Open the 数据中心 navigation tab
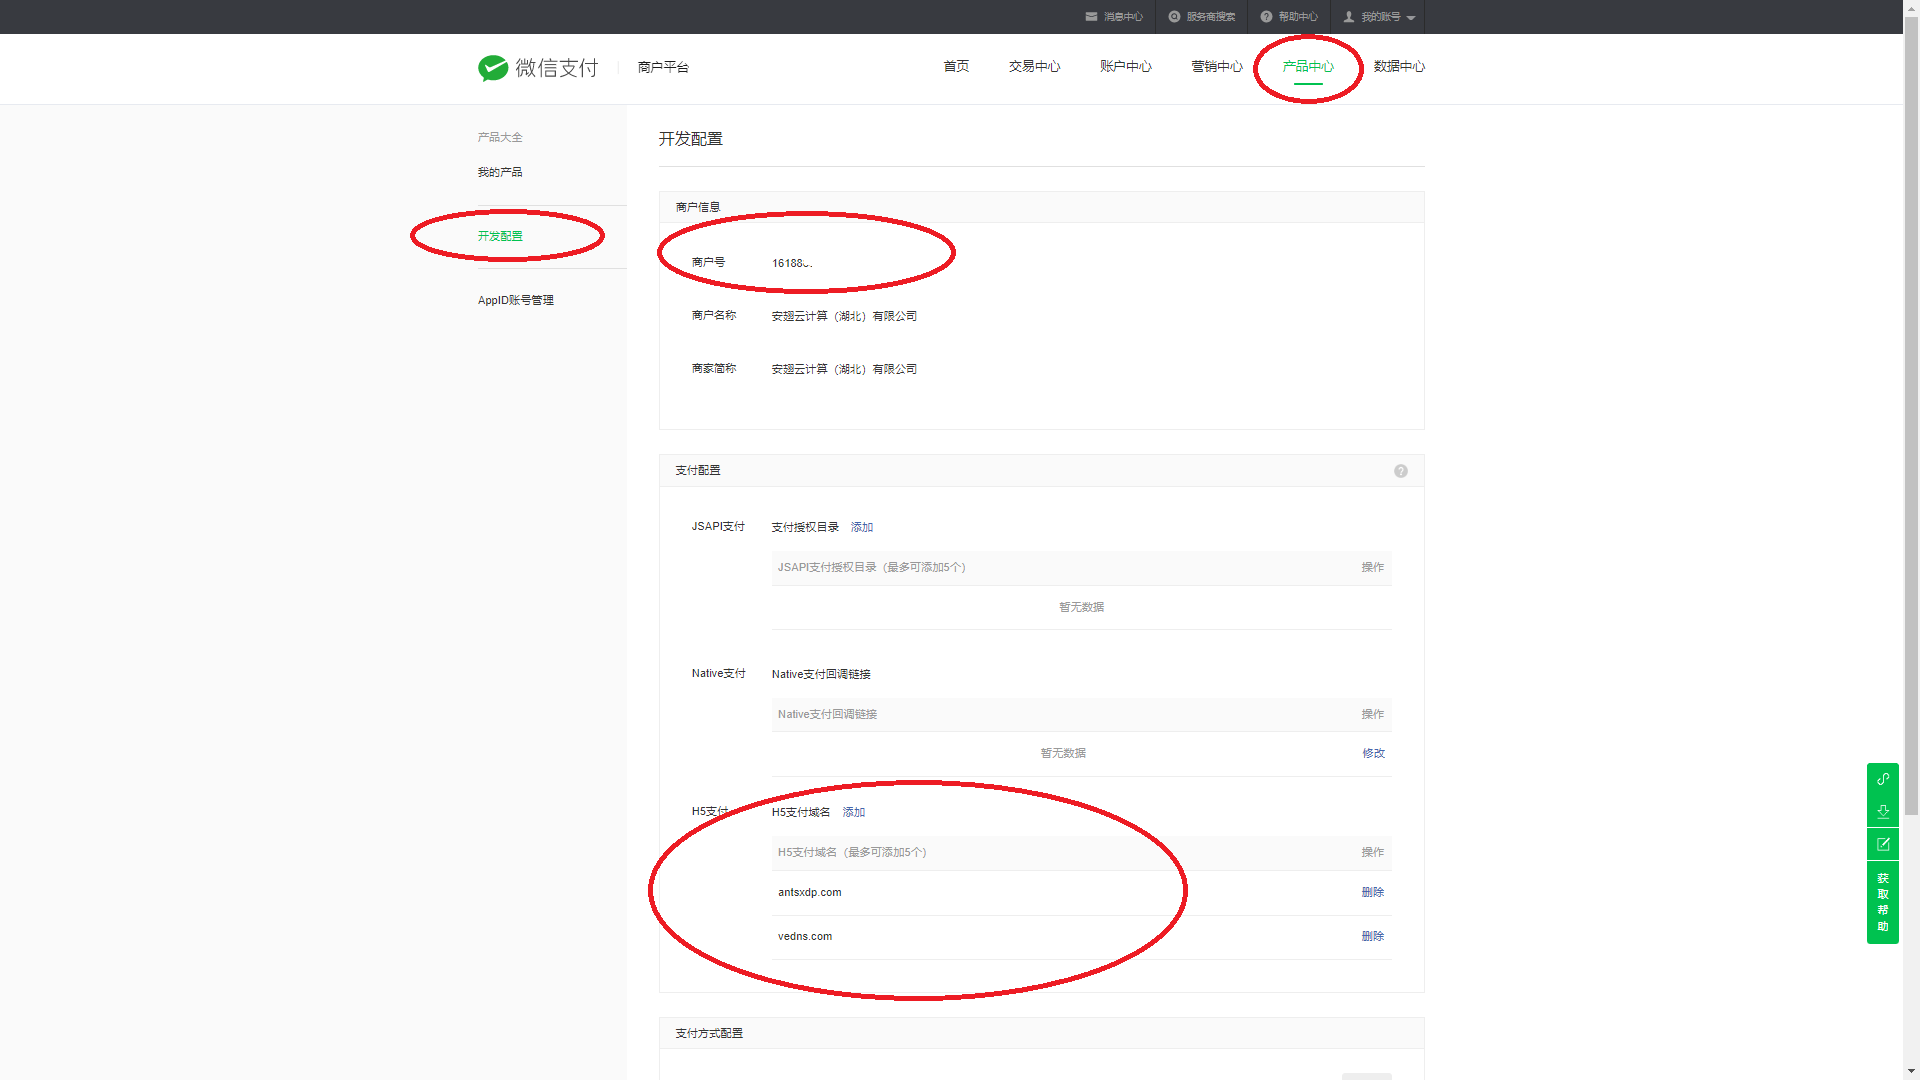1920x1080 pixels. (x=1399, y=66)
